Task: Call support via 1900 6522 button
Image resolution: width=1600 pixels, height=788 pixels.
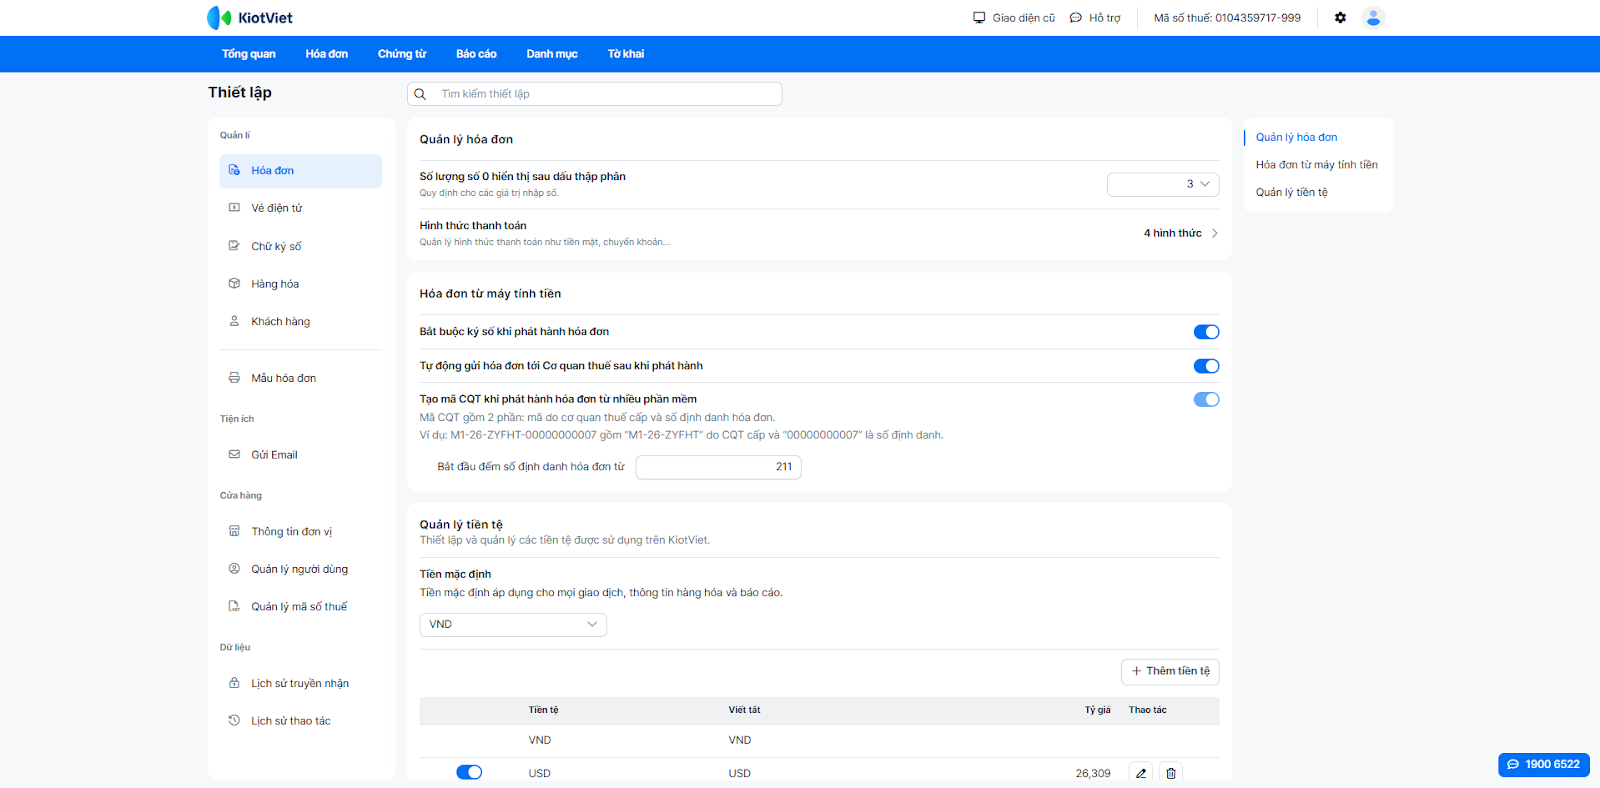Action: (1543, 764)
